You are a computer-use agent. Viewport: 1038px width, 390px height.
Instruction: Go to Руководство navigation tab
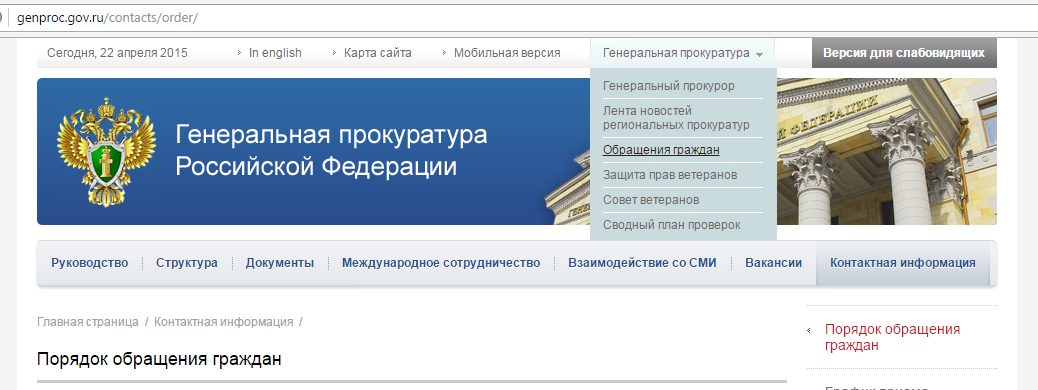click(89, 263)
